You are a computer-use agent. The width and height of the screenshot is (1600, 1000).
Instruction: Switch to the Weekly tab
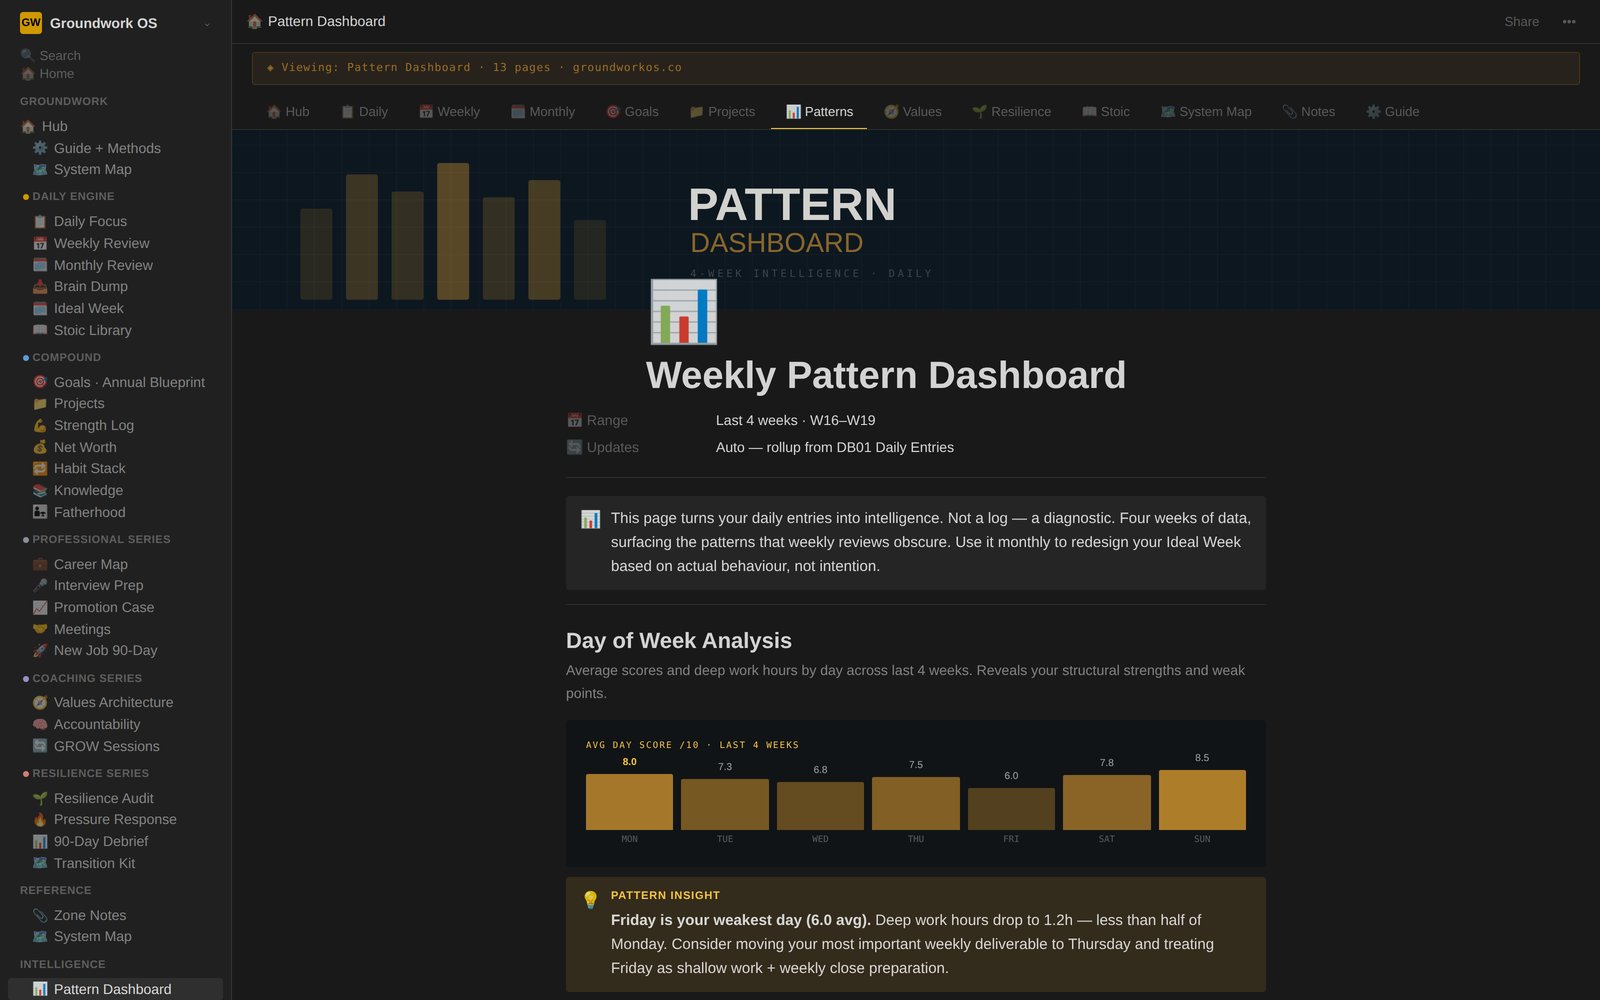click(449, 112)
